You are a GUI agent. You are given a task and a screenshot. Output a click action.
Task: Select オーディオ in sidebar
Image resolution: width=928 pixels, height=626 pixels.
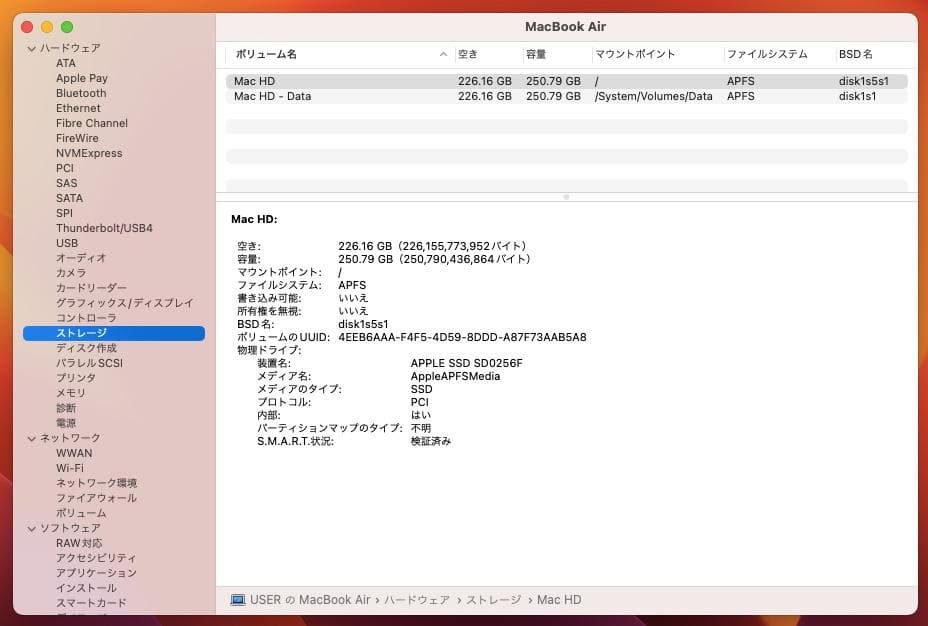81,258
